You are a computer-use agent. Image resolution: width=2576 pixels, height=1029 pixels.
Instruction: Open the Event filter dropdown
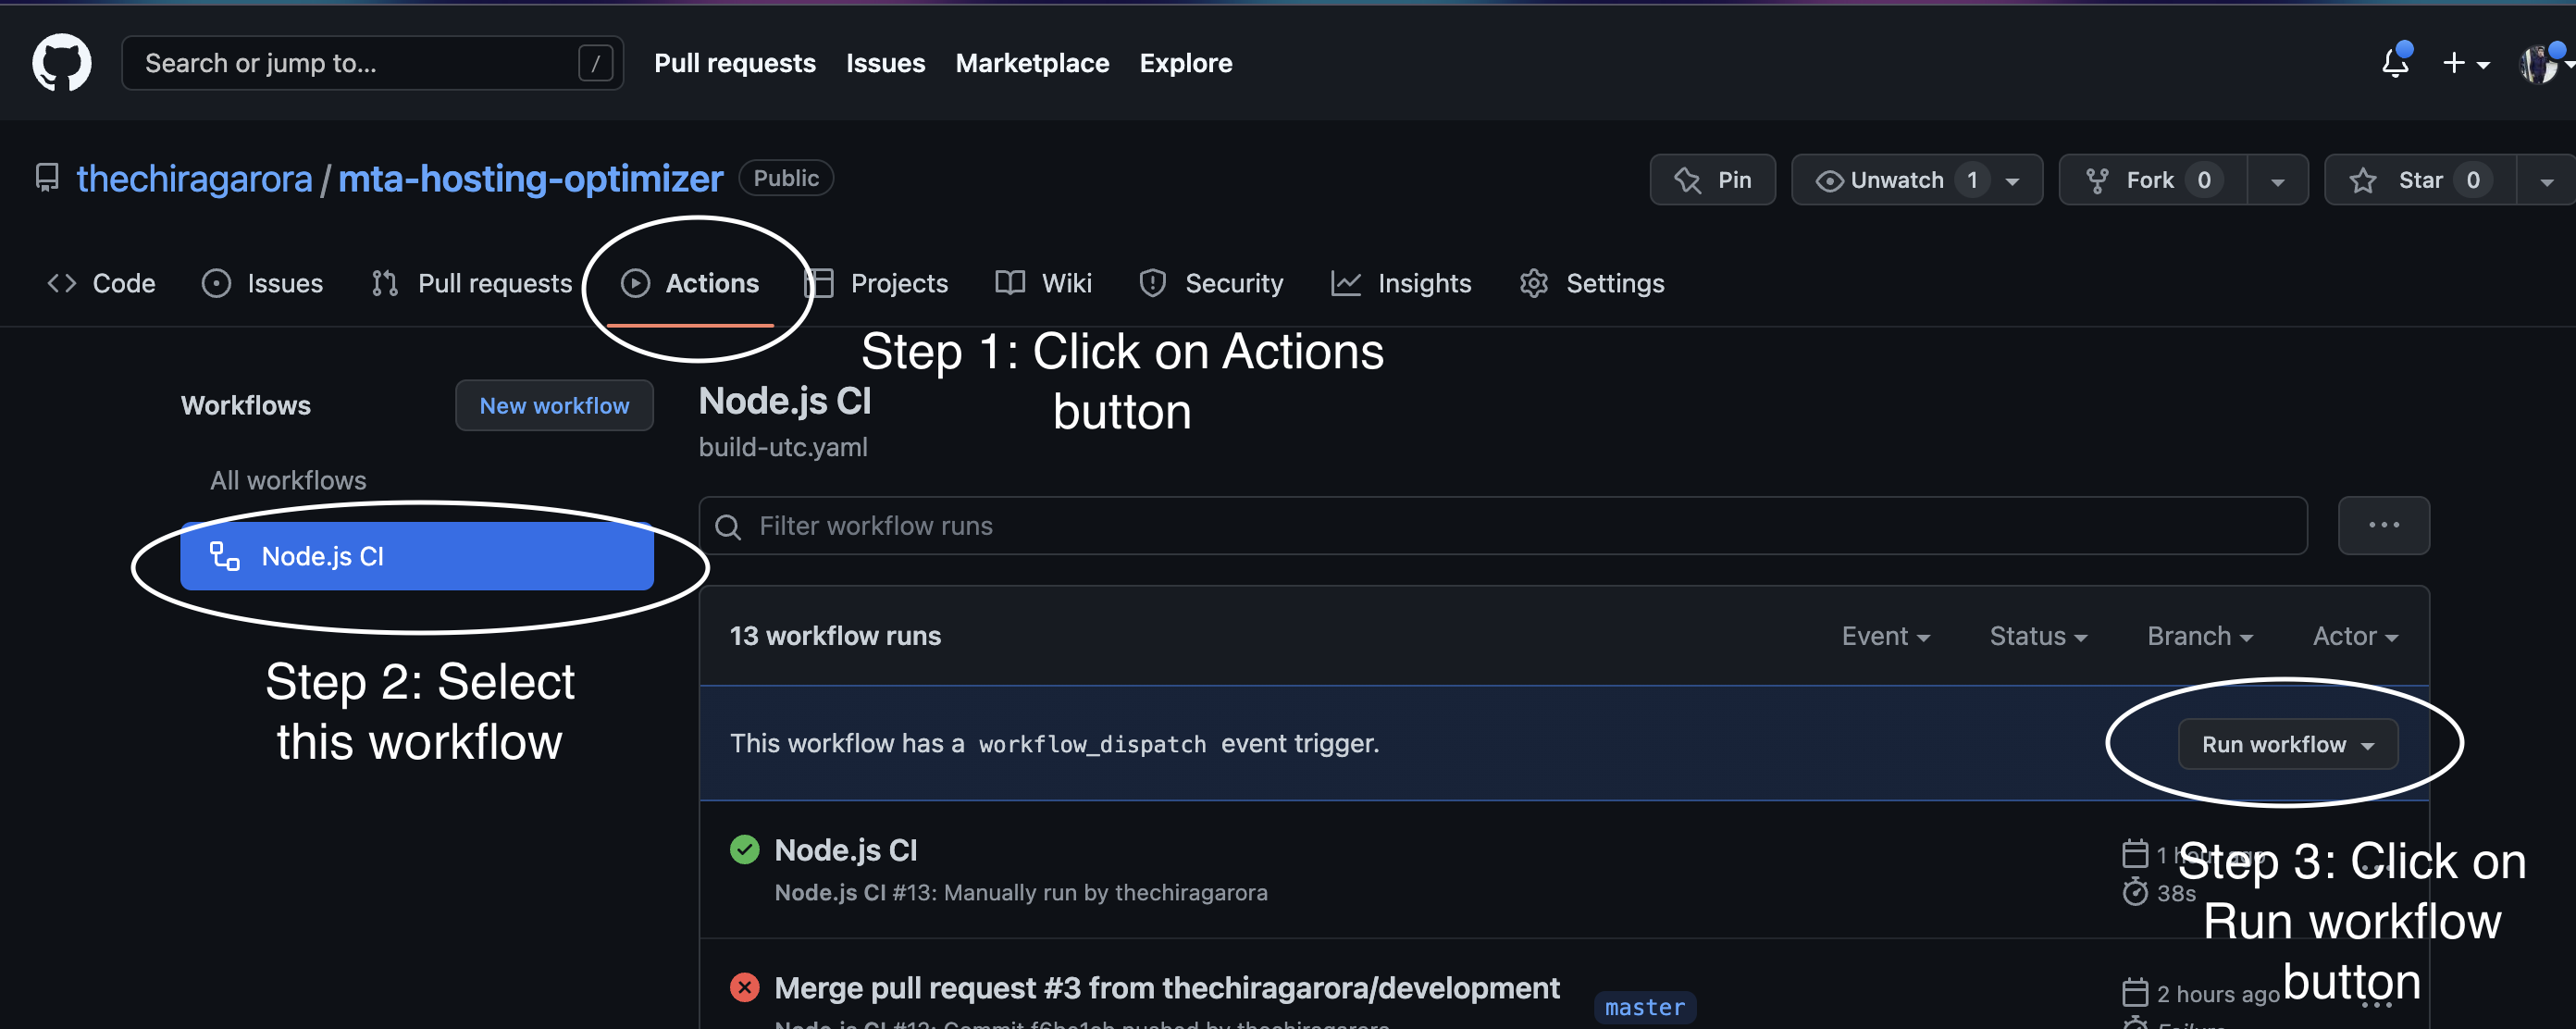pyautogui.click(x=1885, y=635)
